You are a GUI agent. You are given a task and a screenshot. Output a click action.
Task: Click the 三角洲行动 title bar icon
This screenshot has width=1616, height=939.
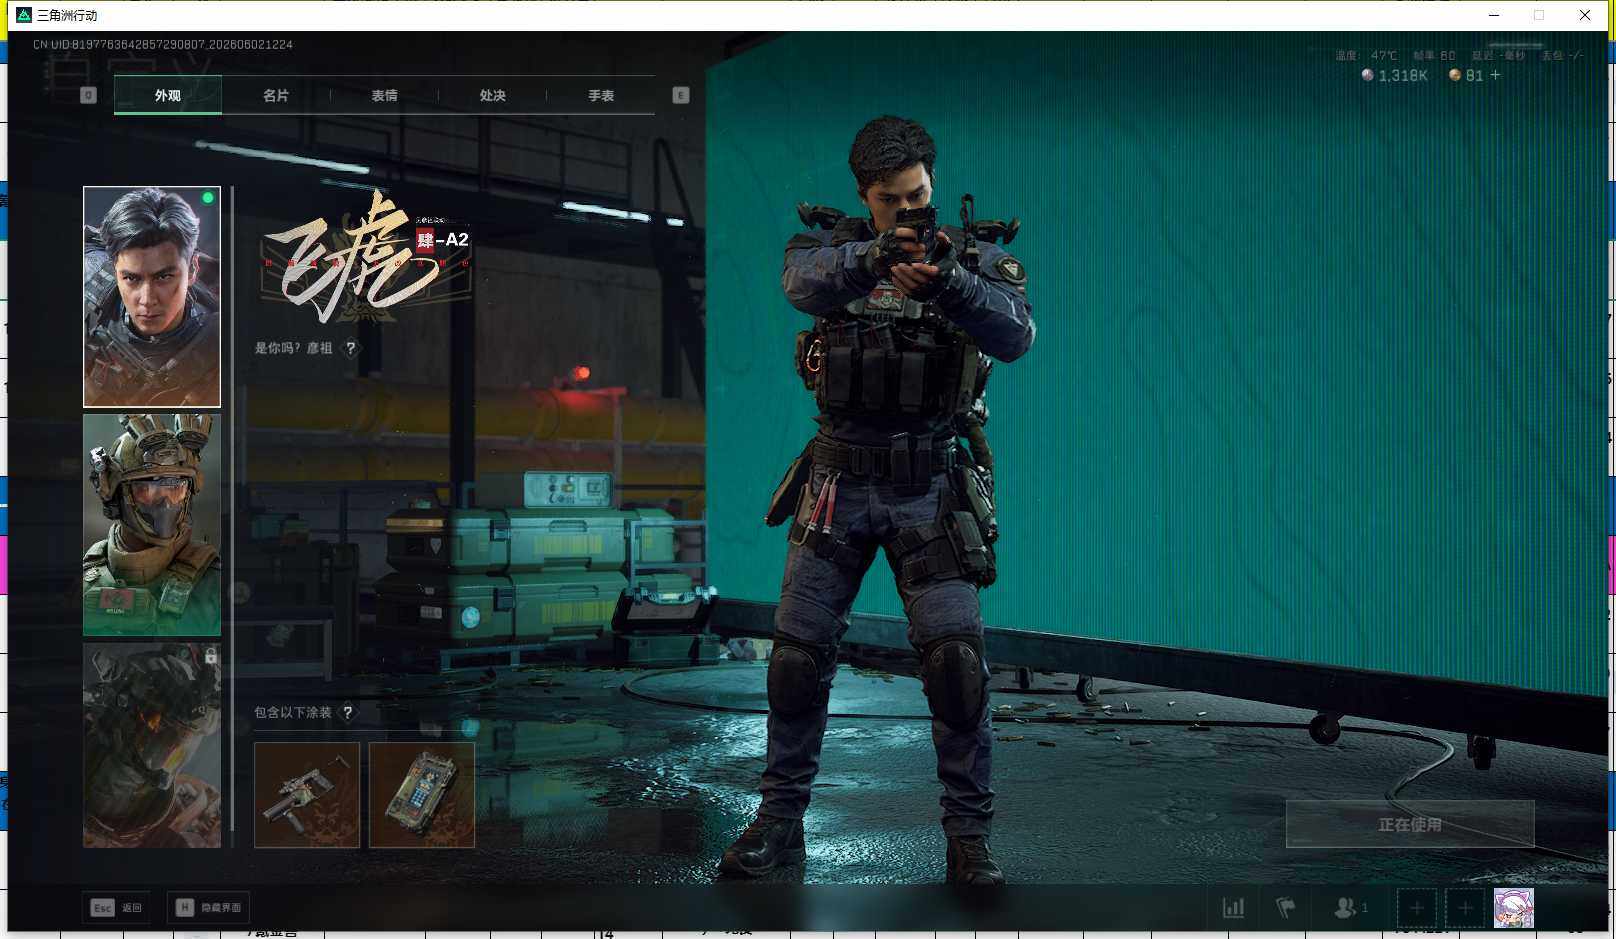[24, 15]
